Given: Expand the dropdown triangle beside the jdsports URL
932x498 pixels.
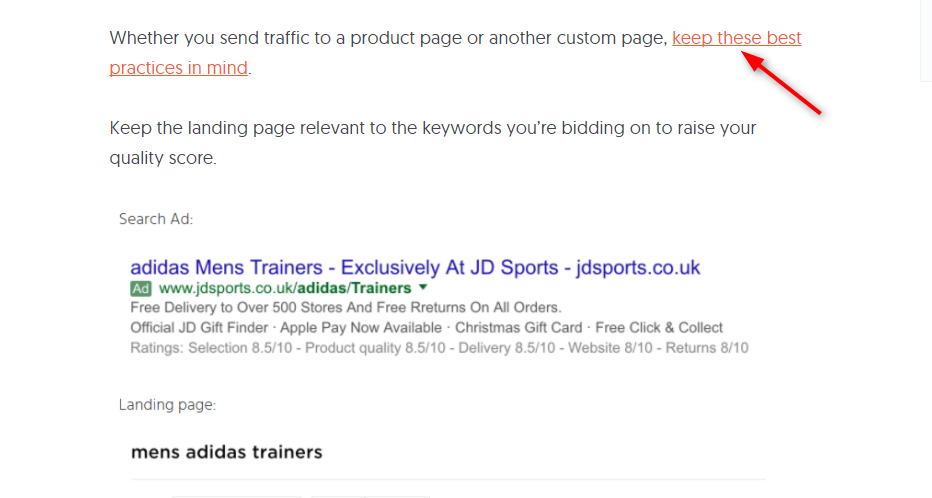Looking at the screenshot, I should tap(423, 288).
